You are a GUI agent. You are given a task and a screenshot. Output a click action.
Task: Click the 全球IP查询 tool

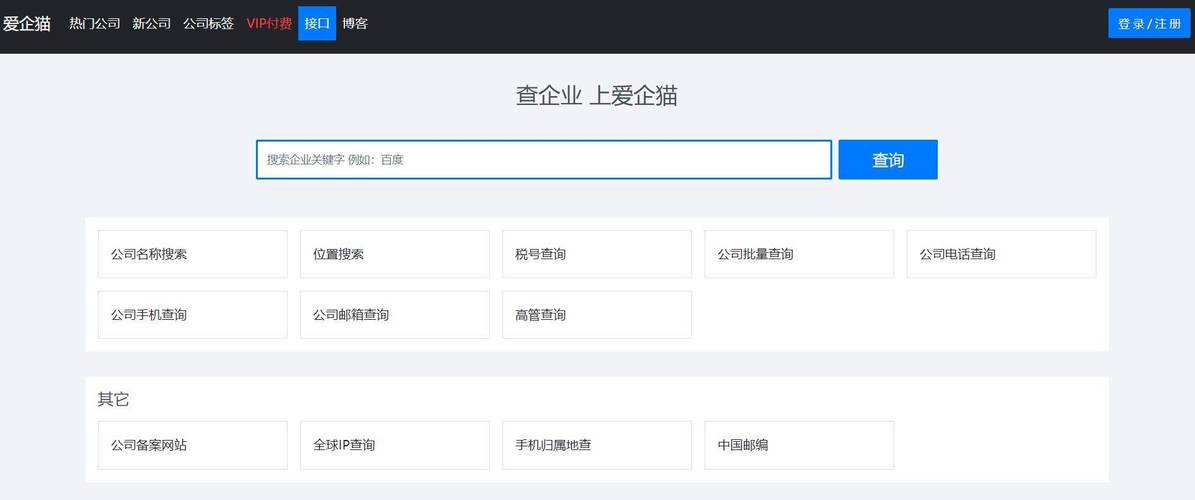point(394,445)
